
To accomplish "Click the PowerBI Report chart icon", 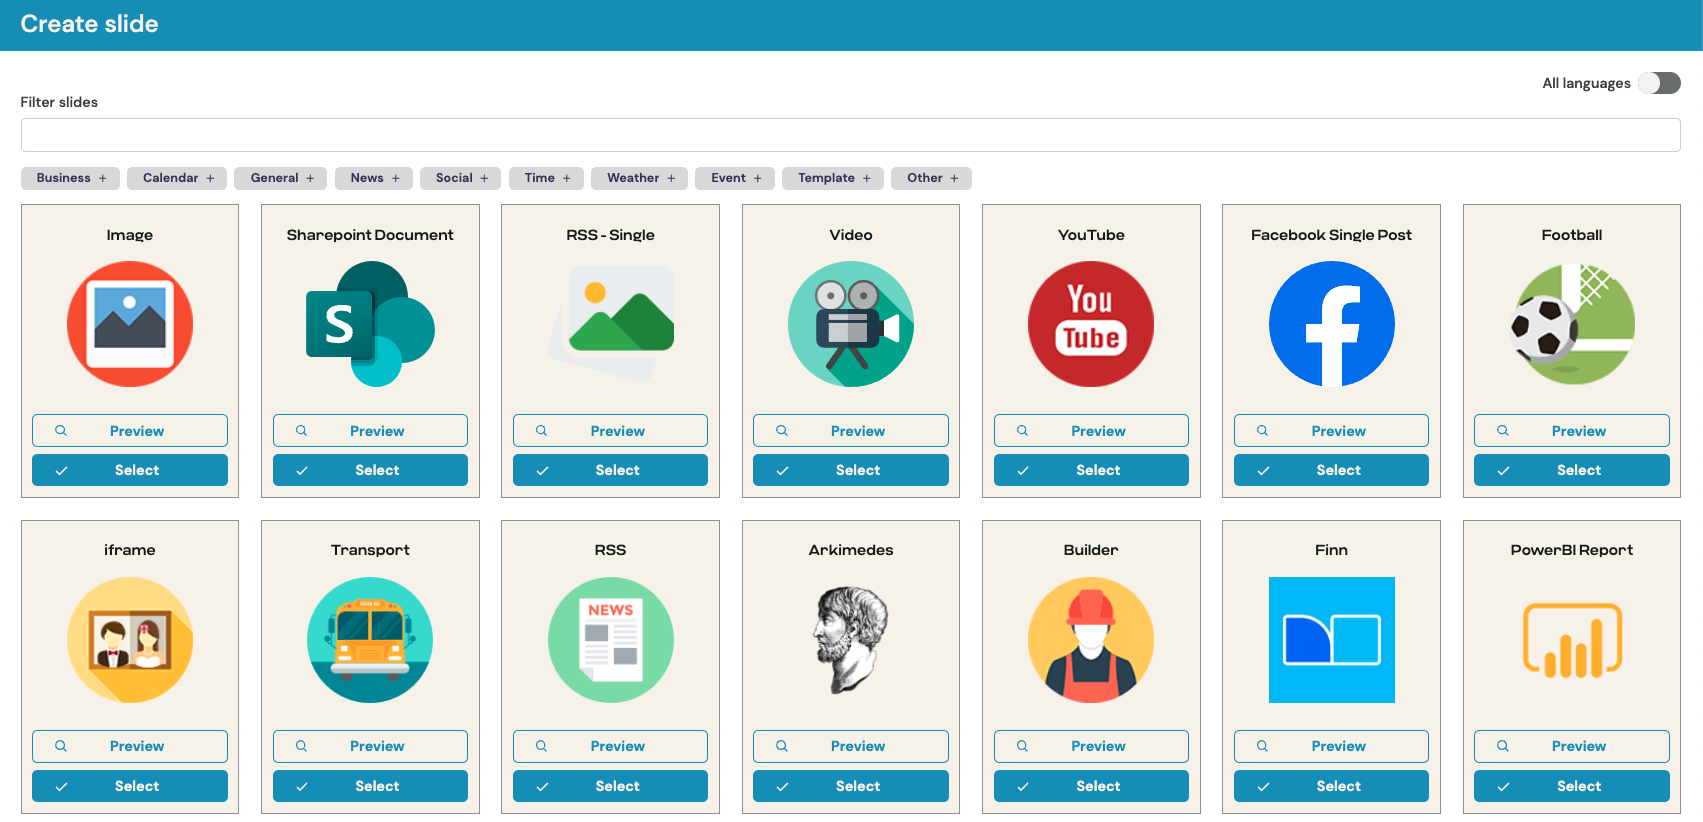I will [x=1572, y=640].
